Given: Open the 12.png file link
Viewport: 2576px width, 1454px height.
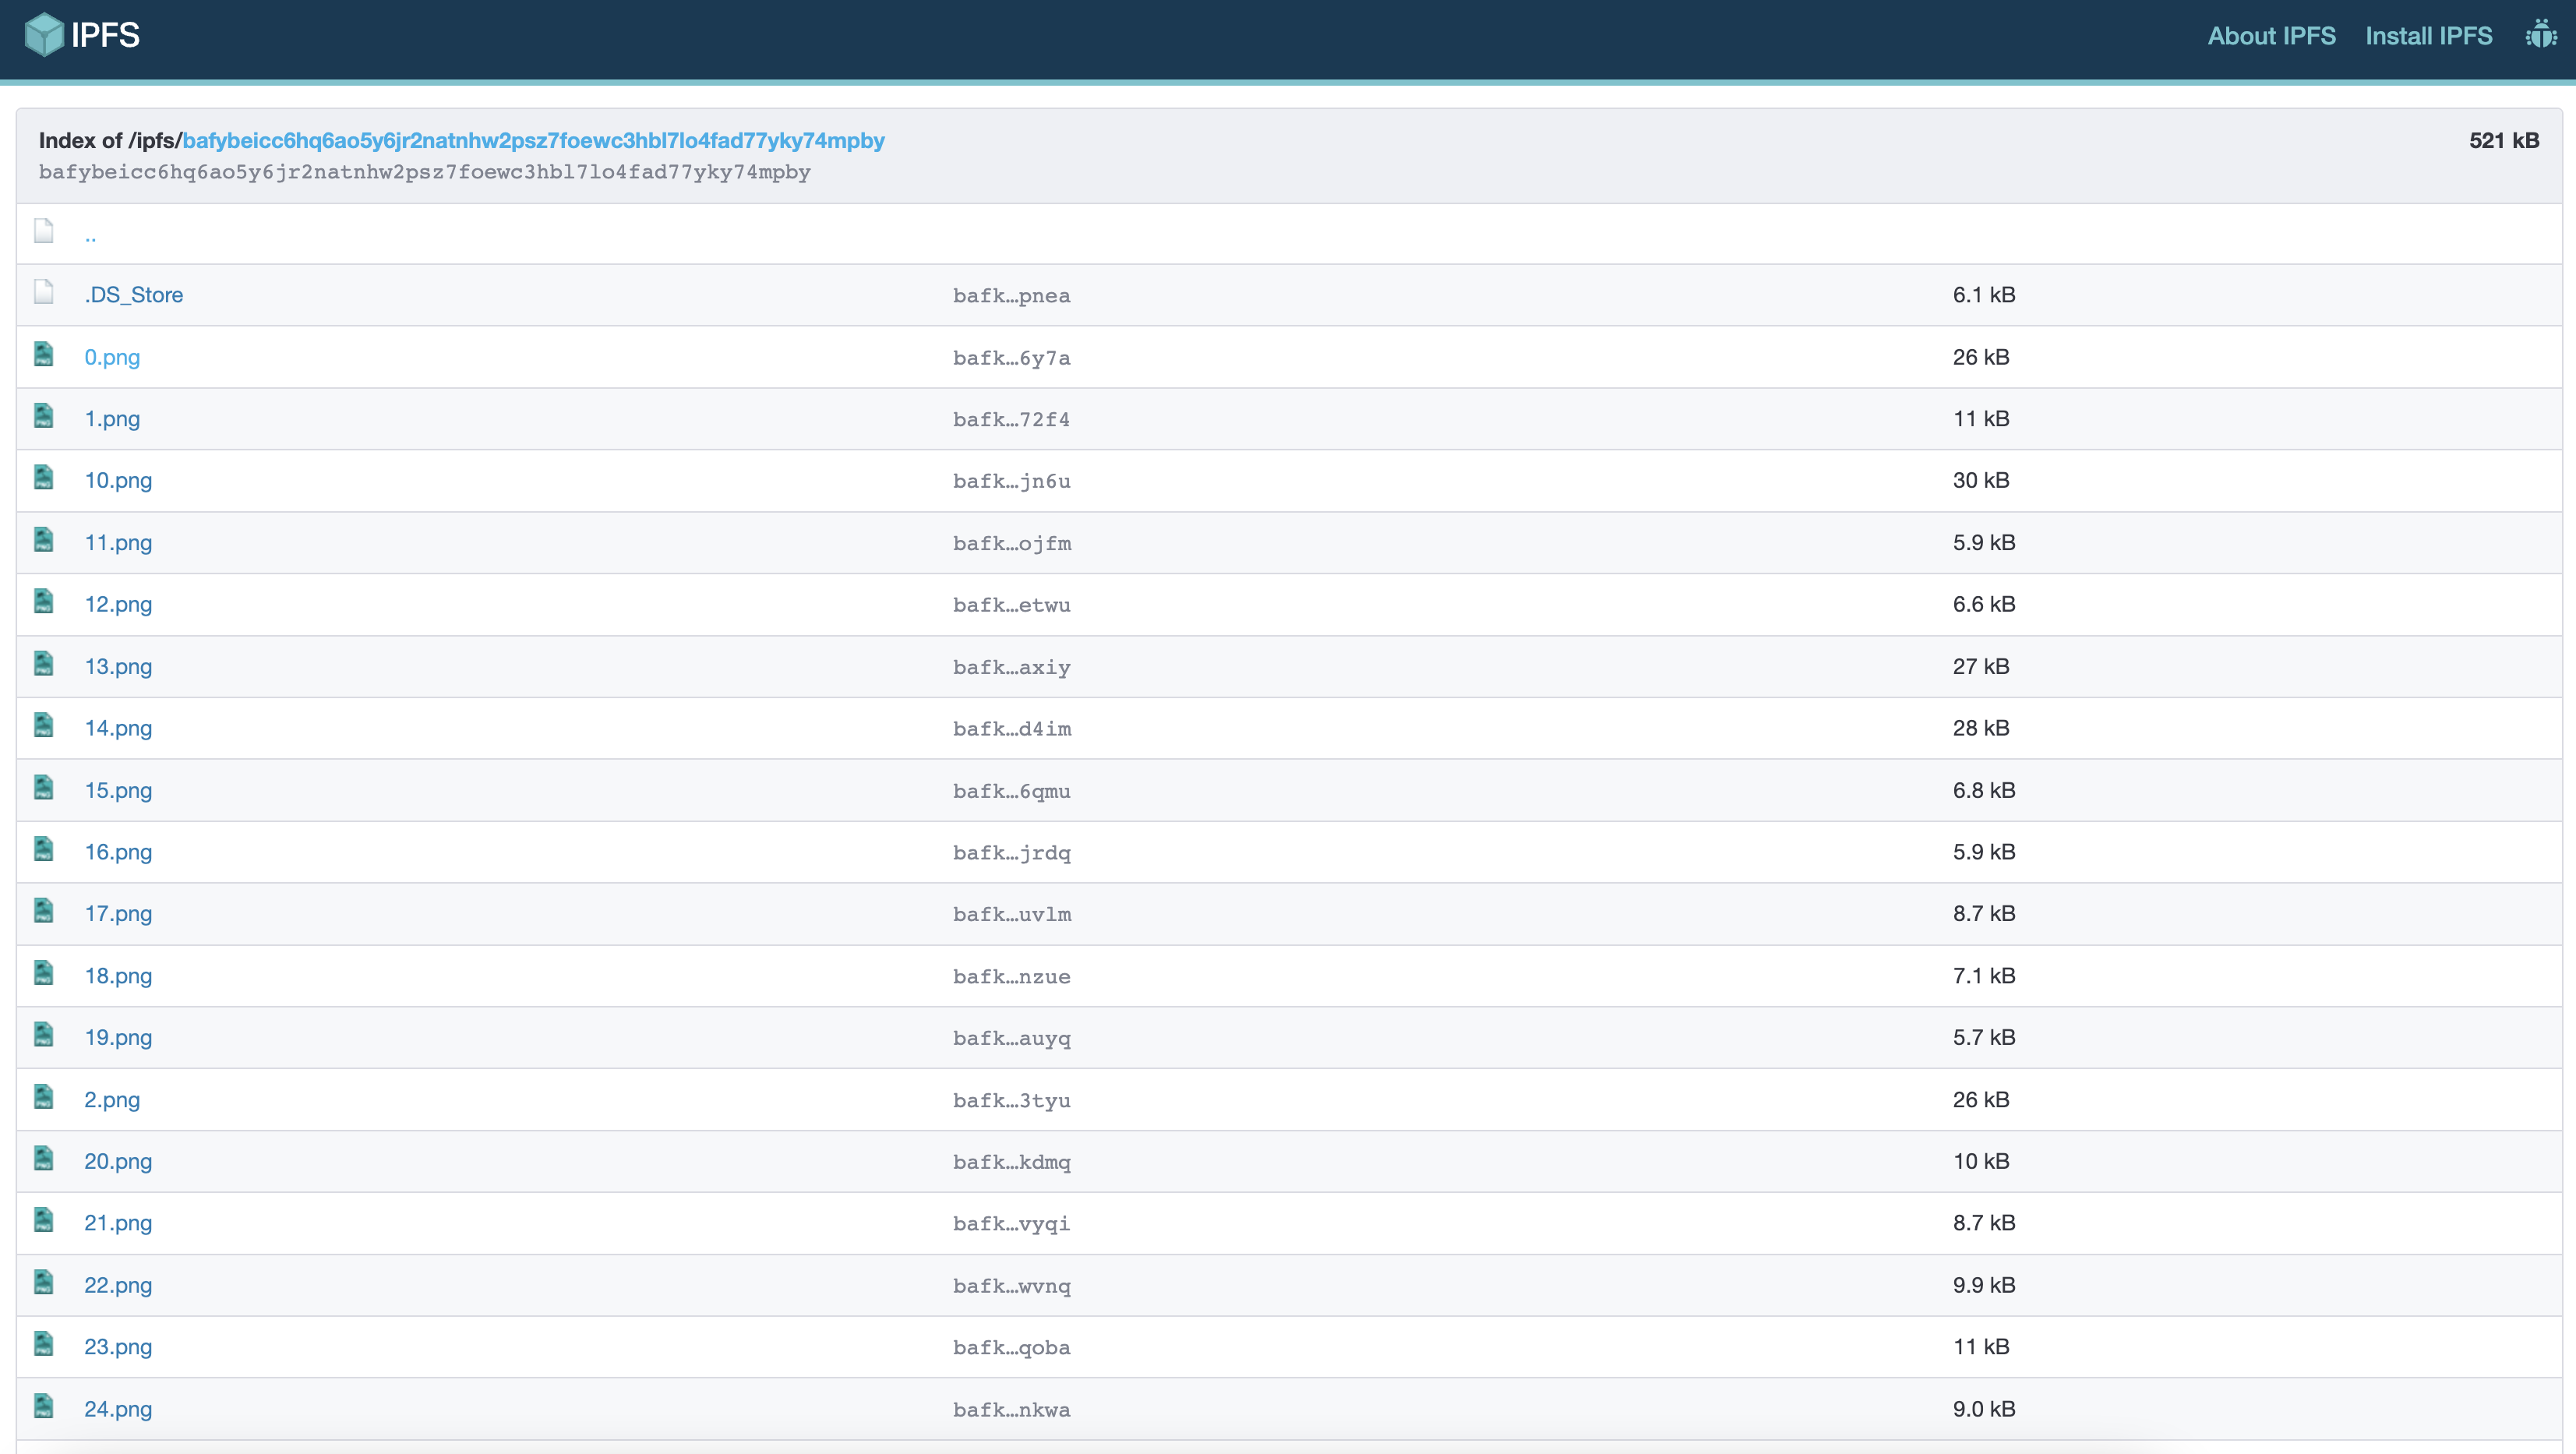Looking at the screenshot, I should click(118, 604).
